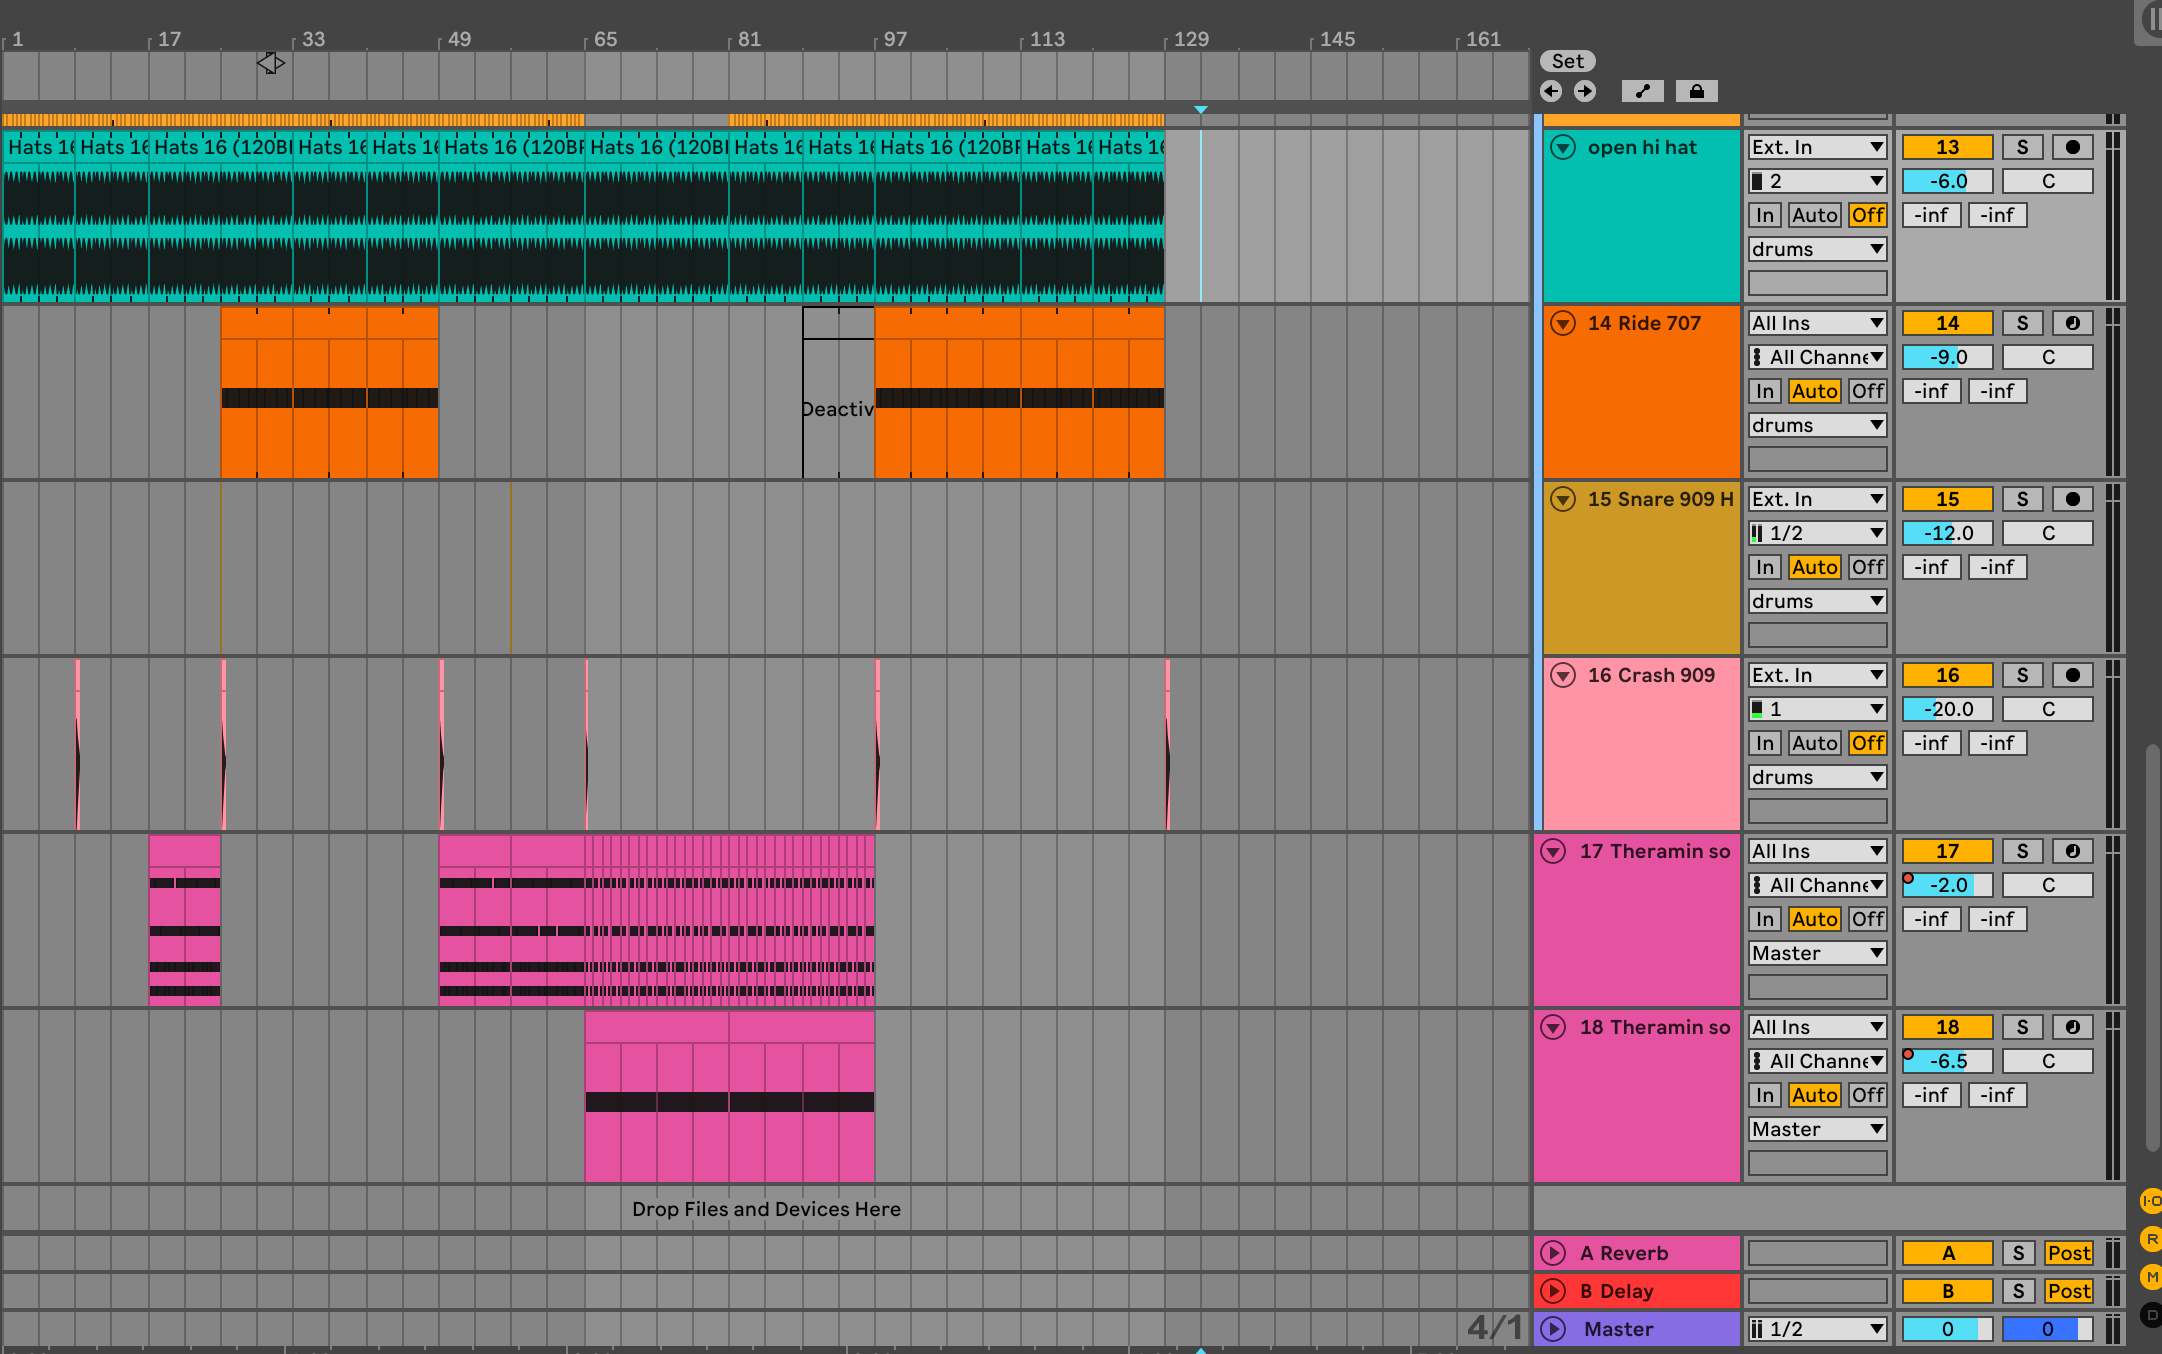2162x1354 pixels.
Task: Solo the 17 Theramin track
Action: [2022, 851]
